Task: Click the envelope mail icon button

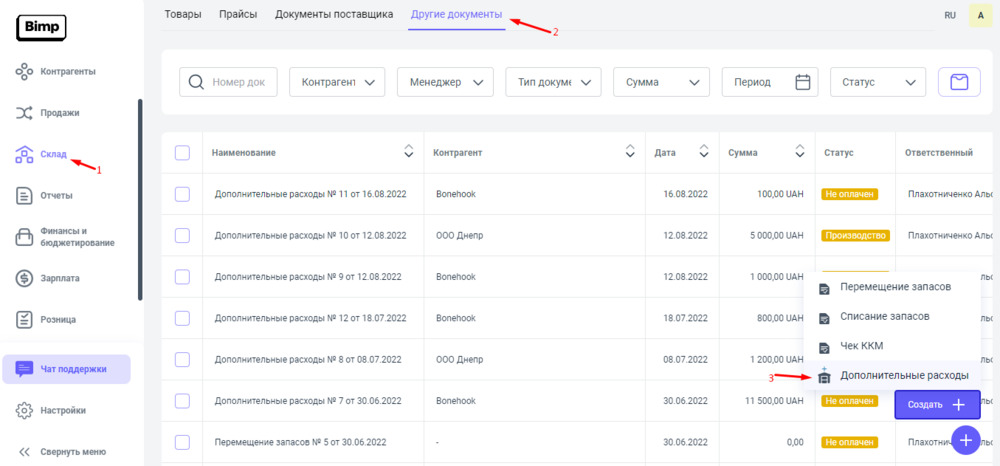Action: [x=958, y=82]
